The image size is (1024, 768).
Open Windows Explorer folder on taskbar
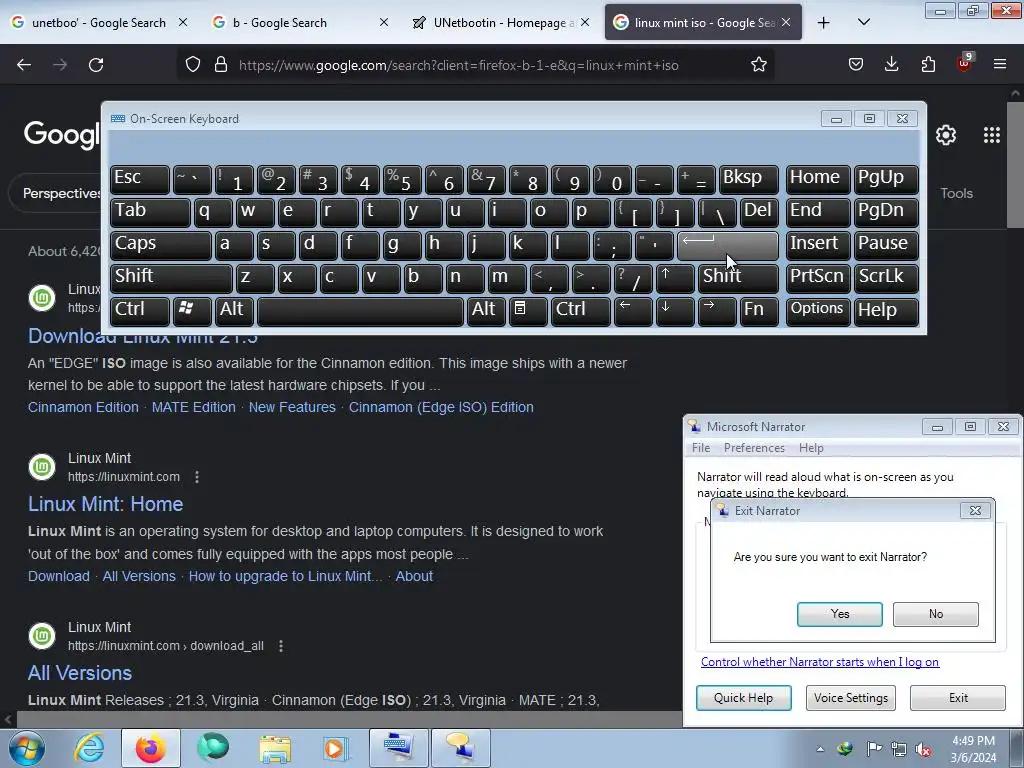(x=275, y=748)
